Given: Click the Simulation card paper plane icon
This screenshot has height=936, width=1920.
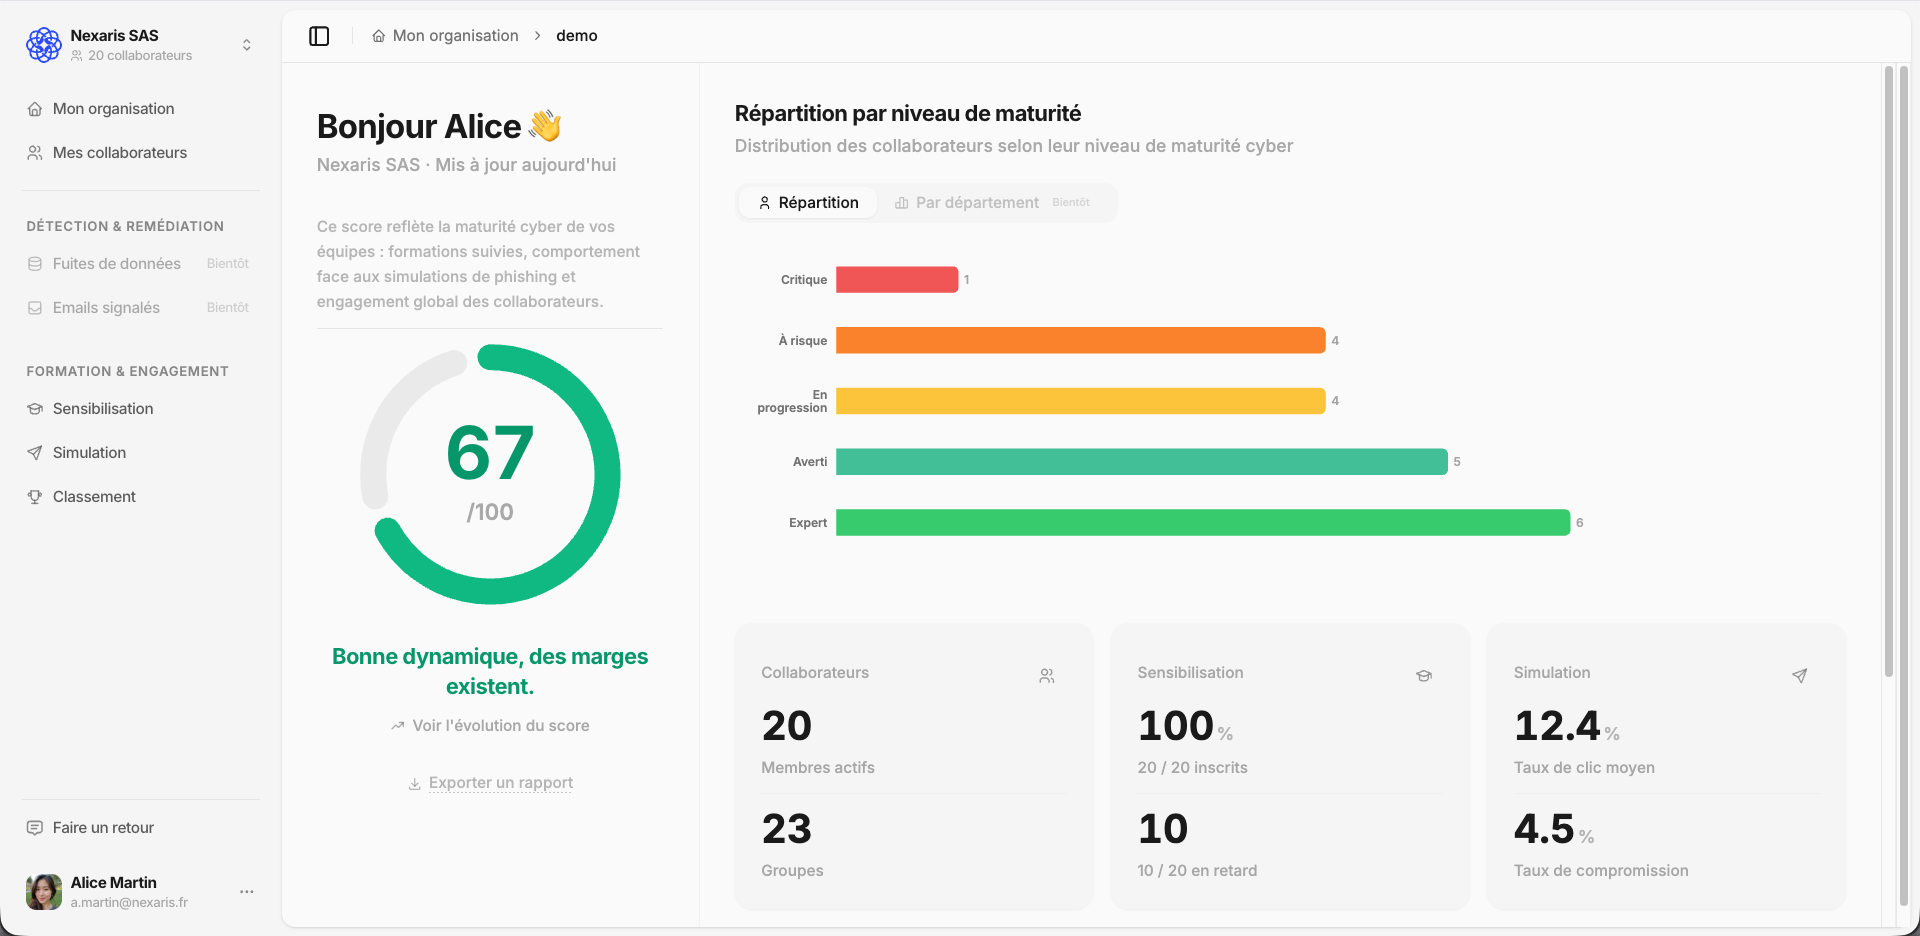Looking at the screenshot, I should 1799,676.
